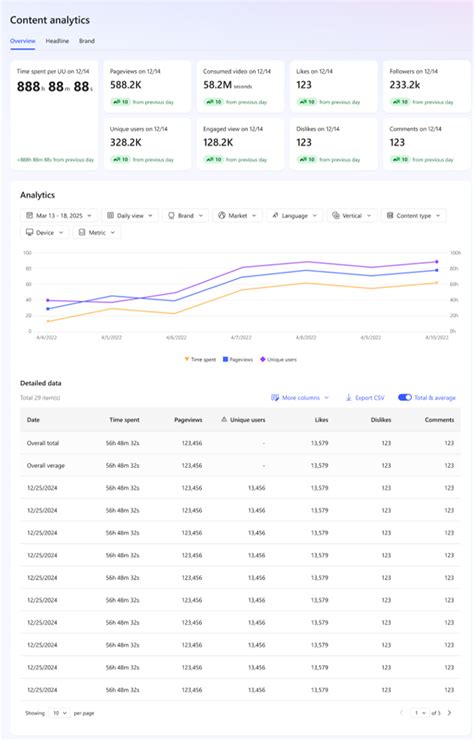This screenshot has height=741, width=474.
Task: Click the grid icon next to Daily view
Action: 110,215
